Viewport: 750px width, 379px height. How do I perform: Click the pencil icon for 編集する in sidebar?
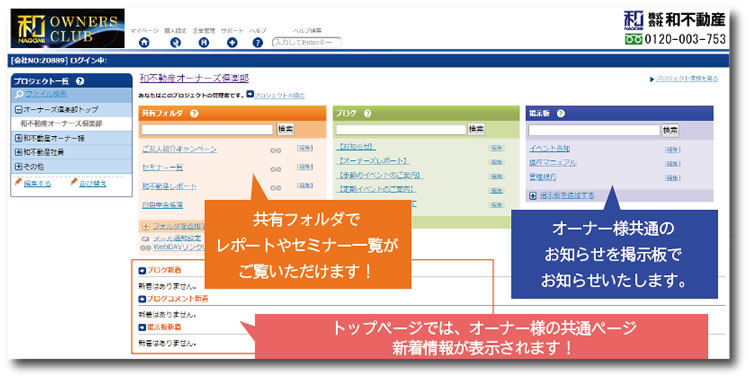click(x=19, y=182)
